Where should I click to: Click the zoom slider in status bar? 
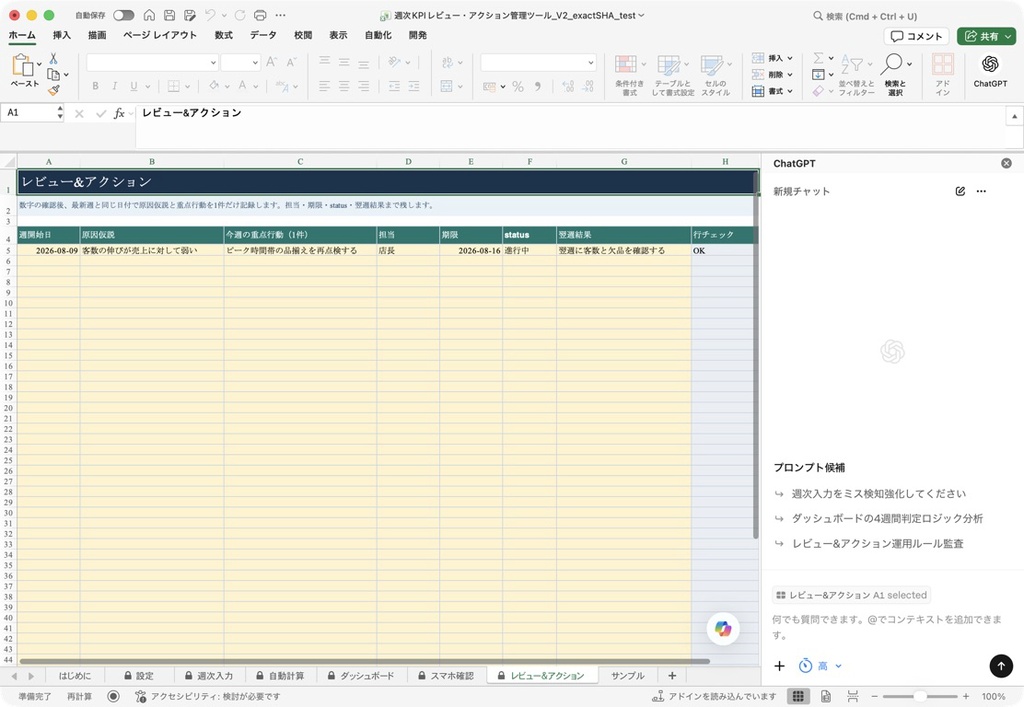920,697
